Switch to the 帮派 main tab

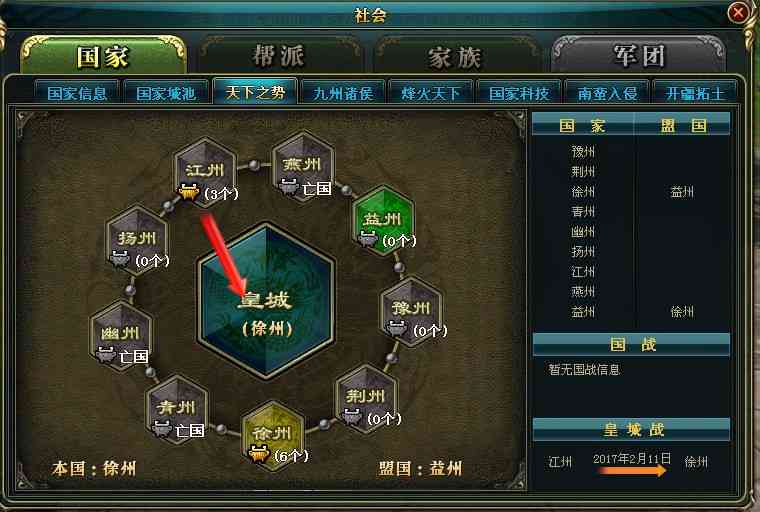280,56
